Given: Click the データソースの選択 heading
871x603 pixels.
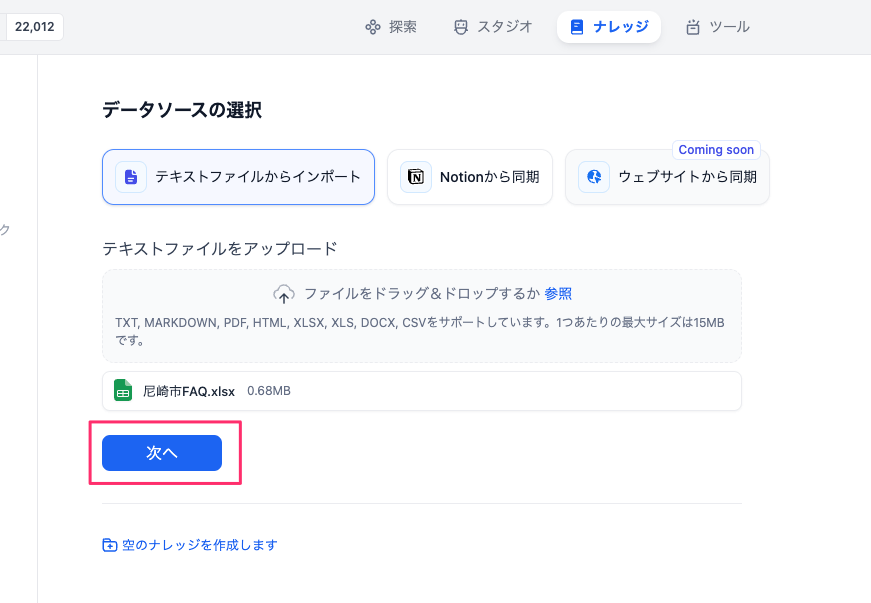Looking at the screenshot, I should pyautogui.click(x=182, y=110).
